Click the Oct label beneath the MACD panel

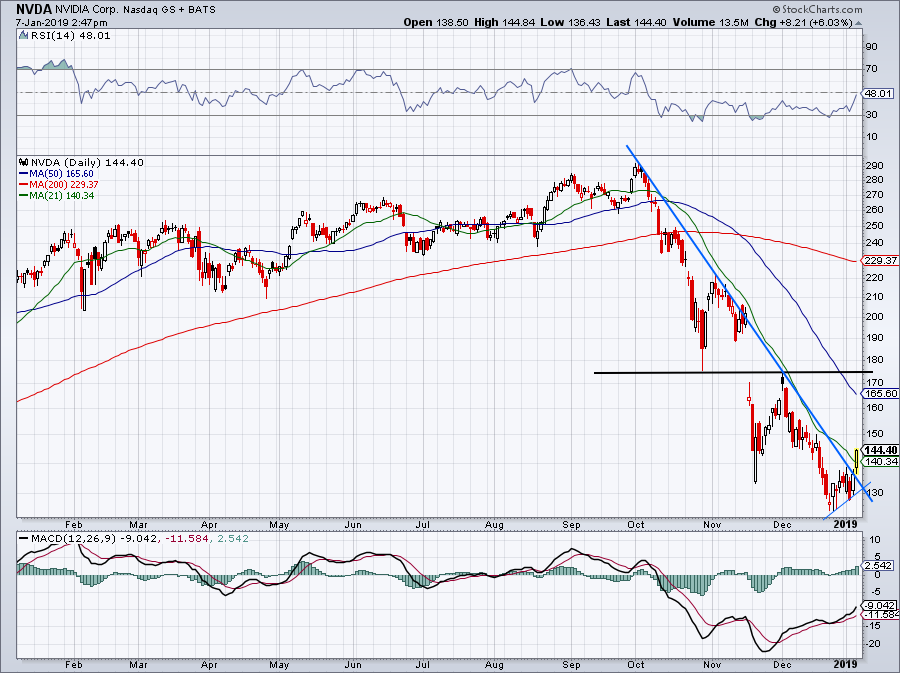(x=636, y=665)
